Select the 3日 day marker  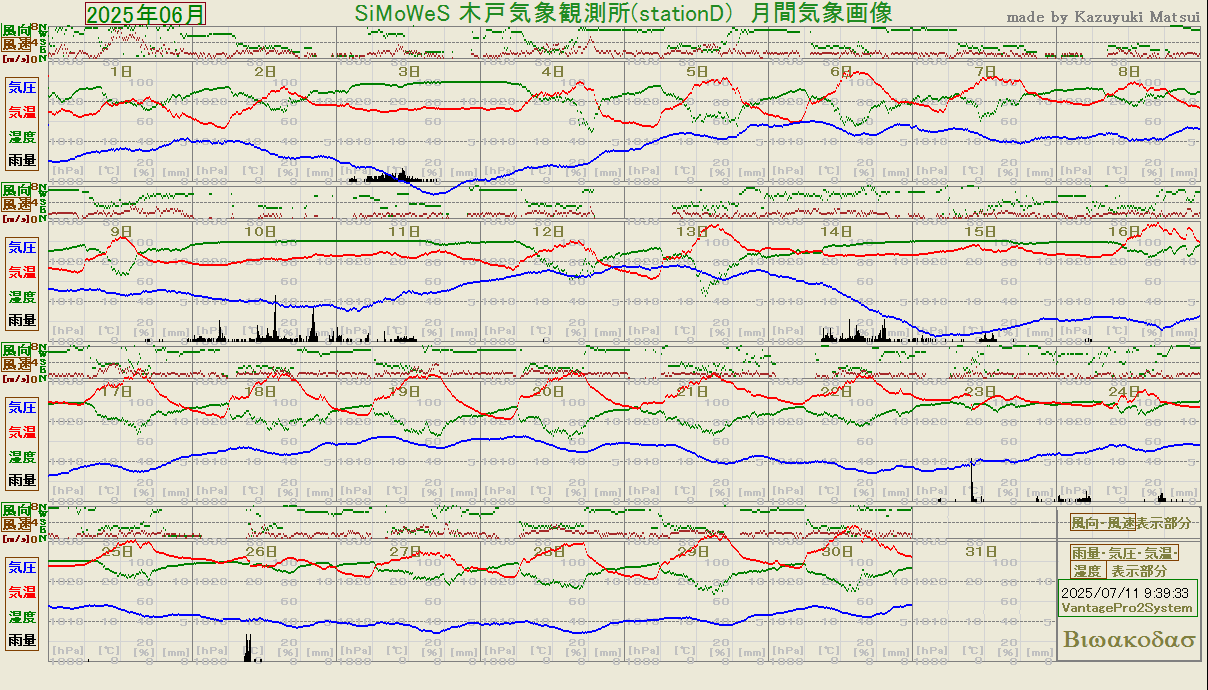[409, 72]
